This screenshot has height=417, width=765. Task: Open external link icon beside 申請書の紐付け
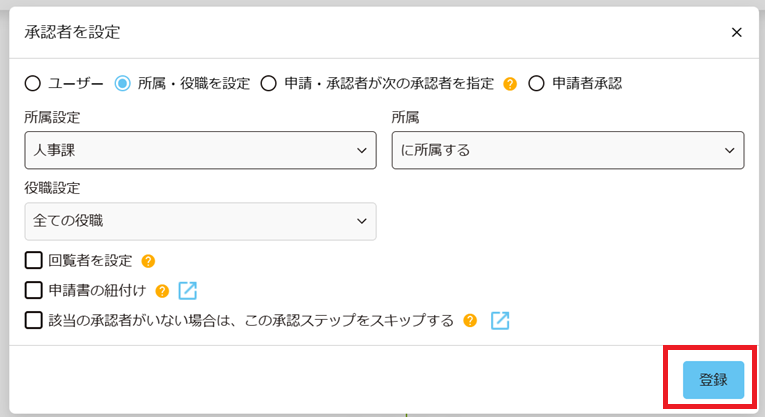187,291
